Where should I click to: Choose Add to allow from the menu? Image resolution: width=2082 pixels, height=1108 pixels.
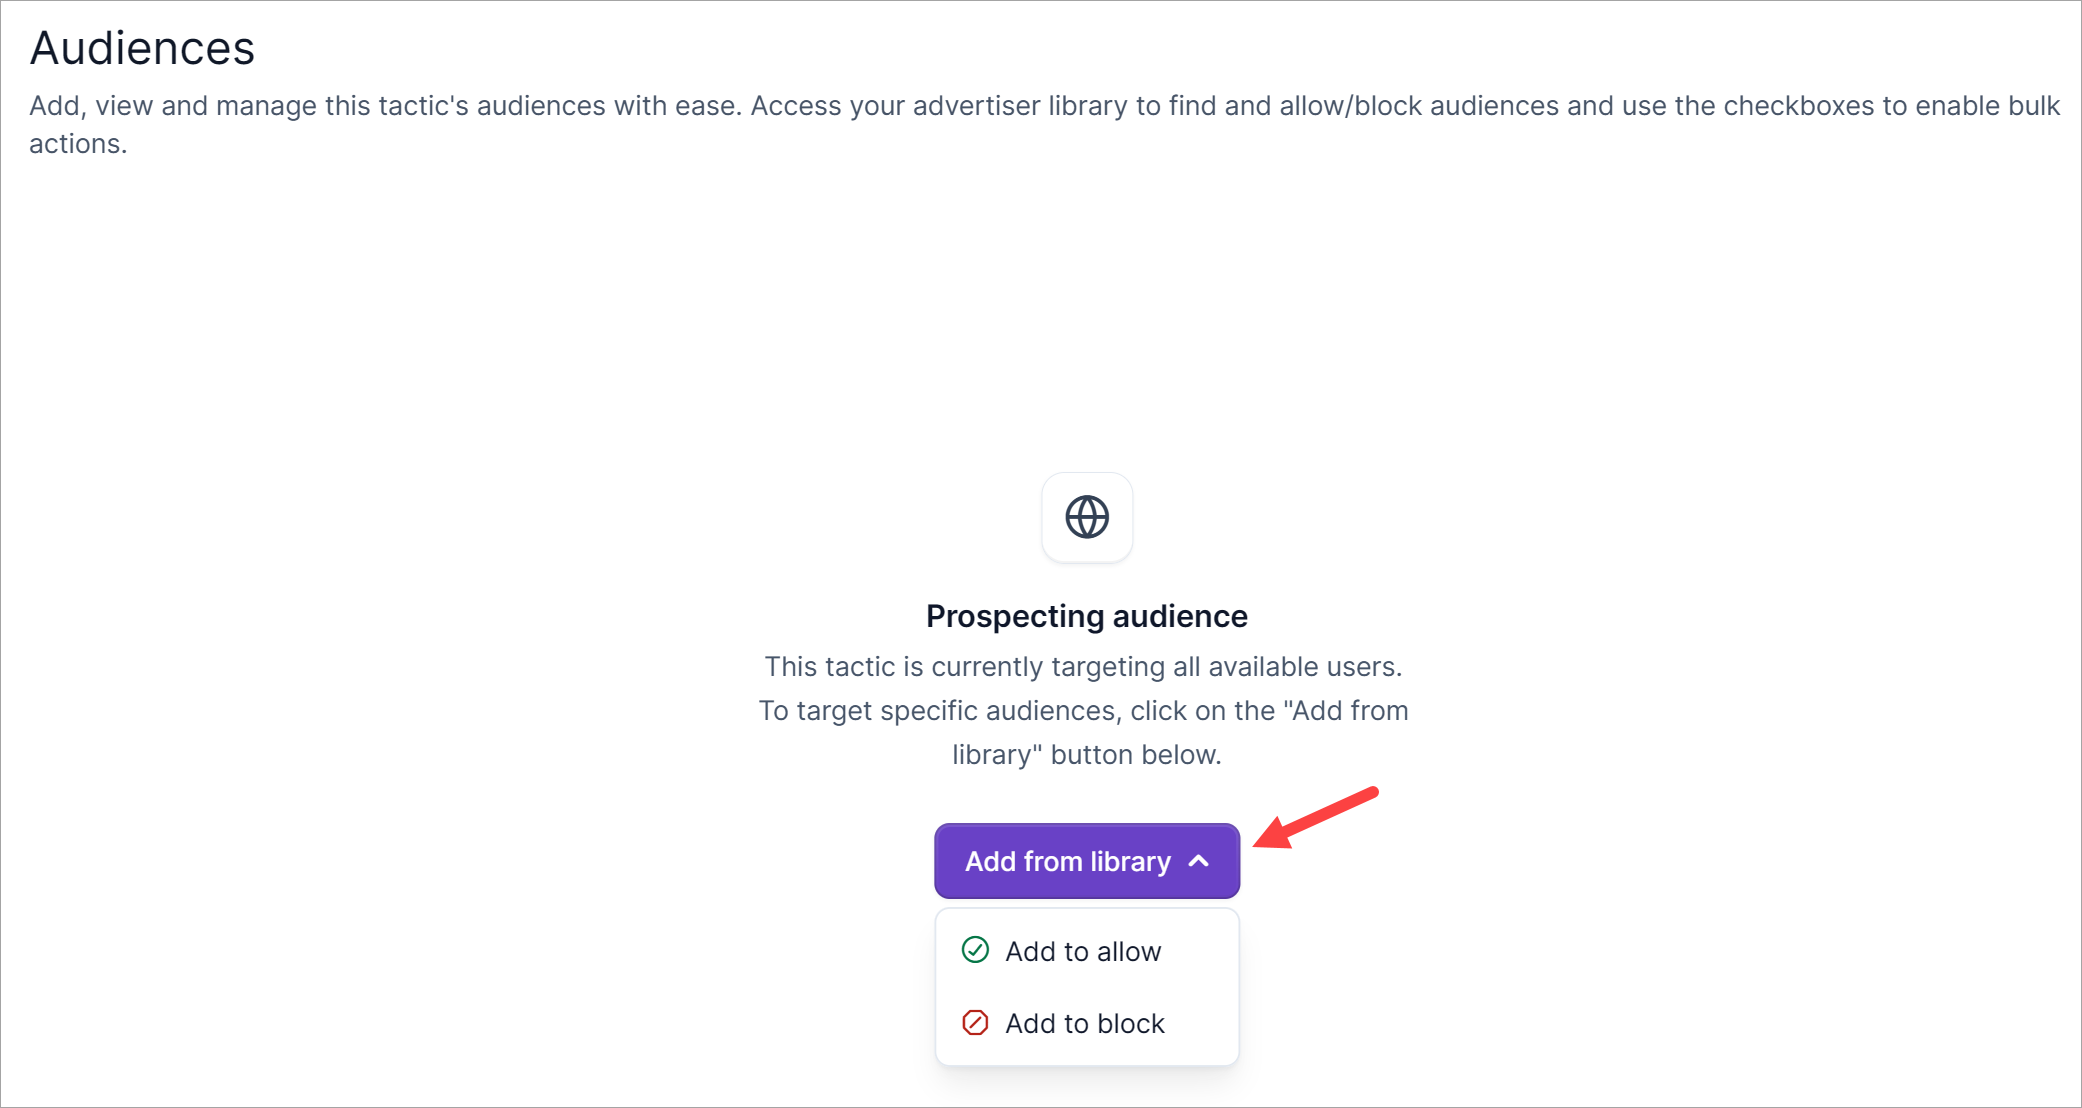(1083, 951)
